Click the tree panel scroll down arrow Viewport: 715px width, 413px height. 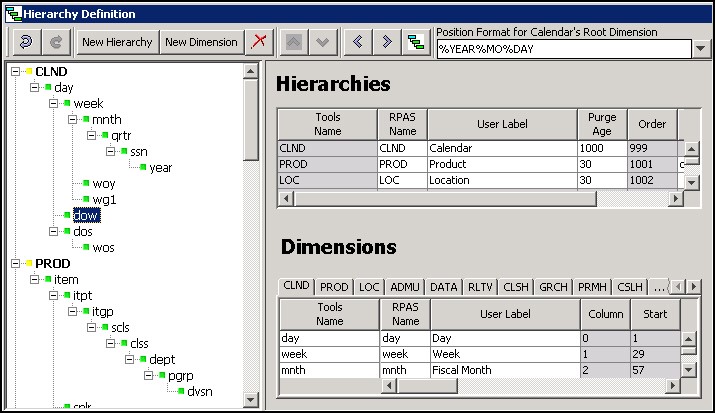(250, 400)
